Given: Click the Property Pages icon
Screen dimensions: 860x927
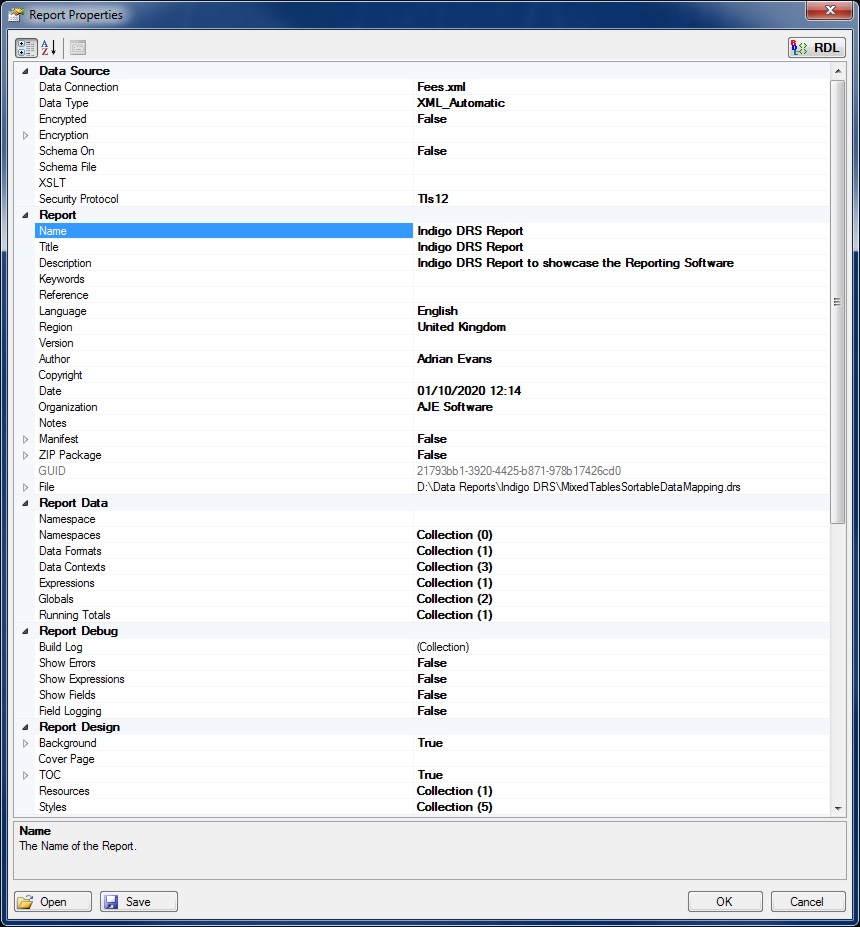Looking at the screenshot, I should (x=78, y=48).
